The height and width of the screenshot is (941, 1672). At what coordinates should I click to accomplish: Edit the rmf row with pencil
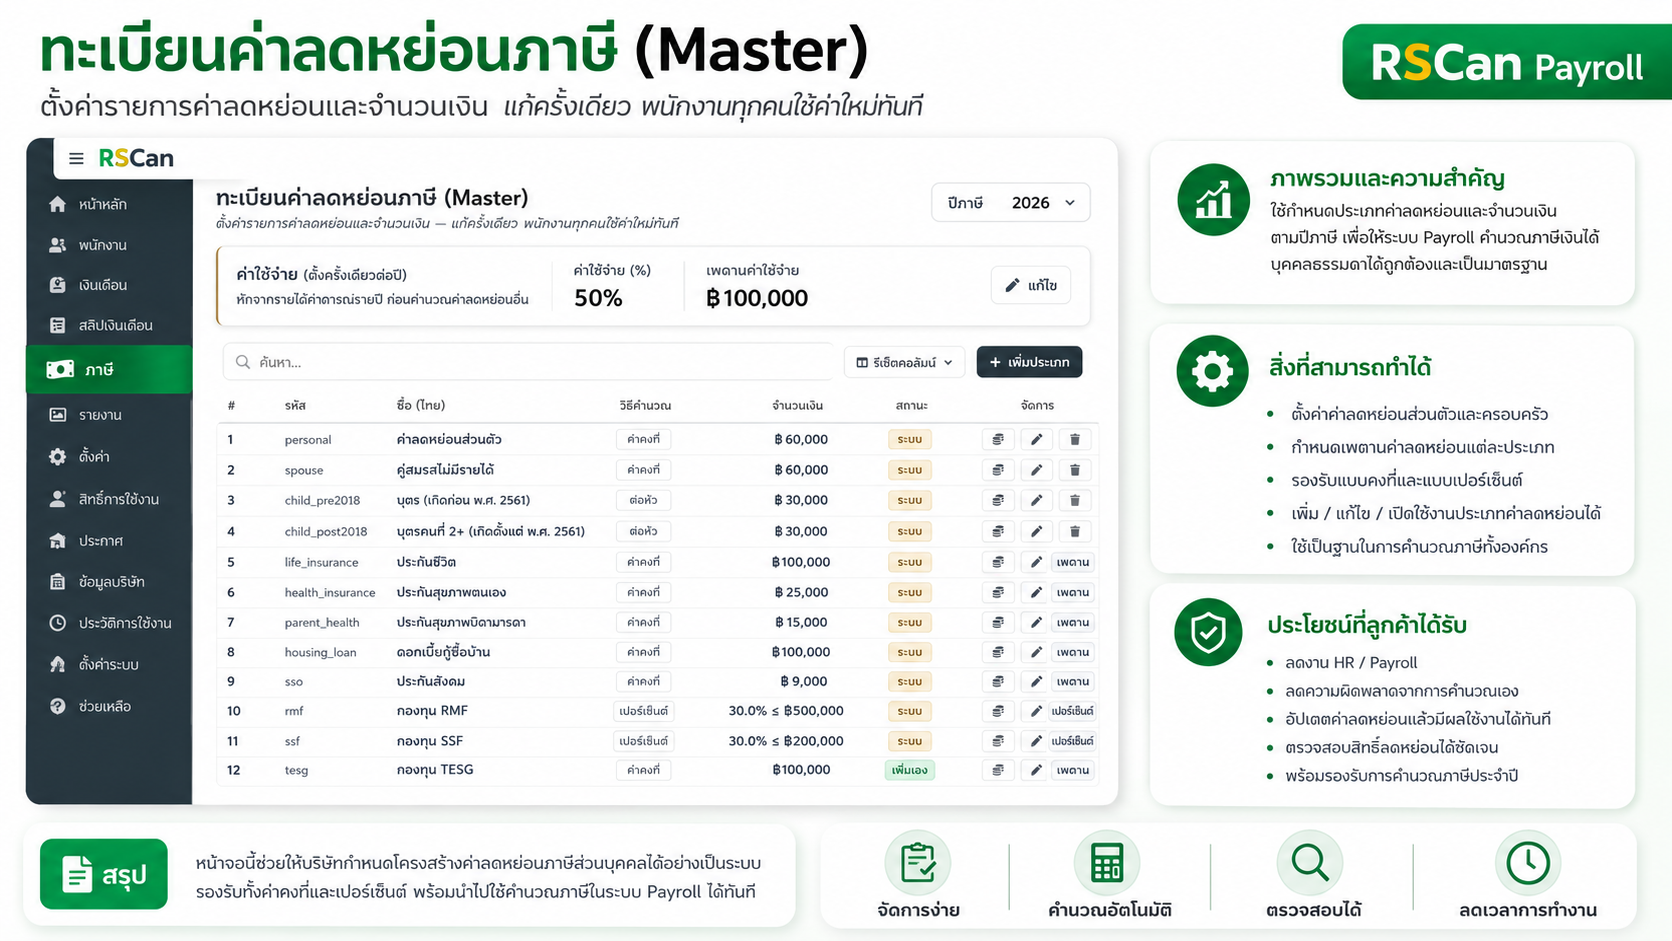pos(1036,711)
